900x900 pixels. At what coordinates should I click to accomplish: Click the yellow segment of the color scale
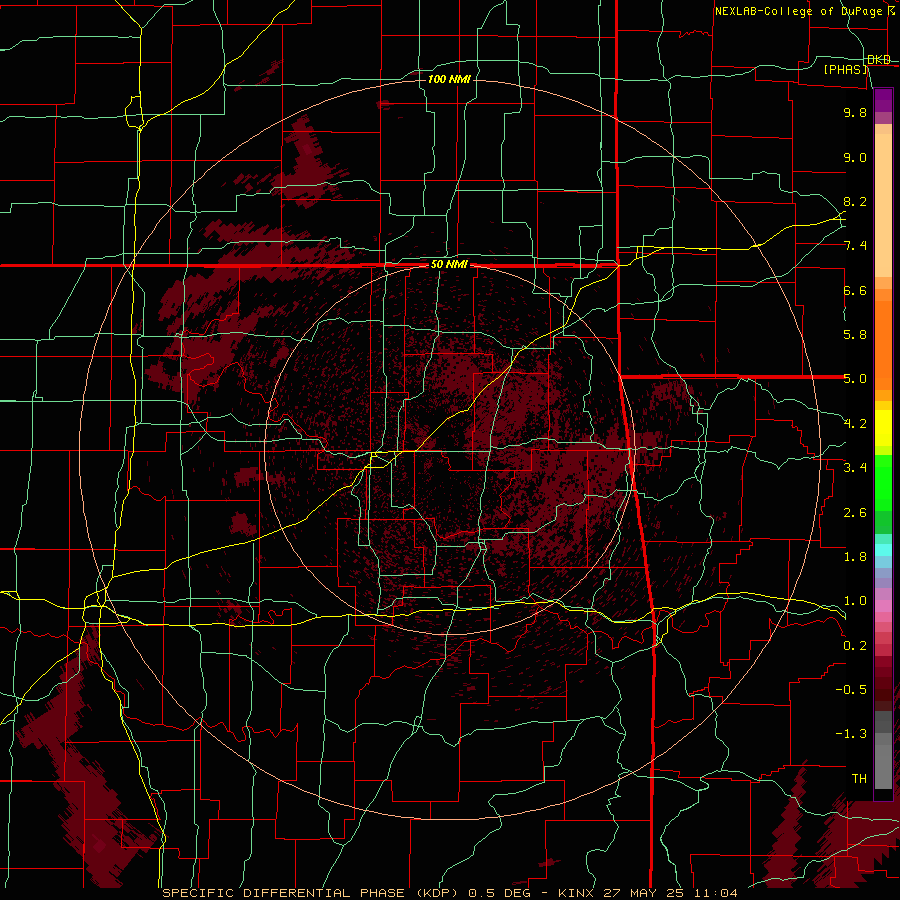click(x=883, y=428)
